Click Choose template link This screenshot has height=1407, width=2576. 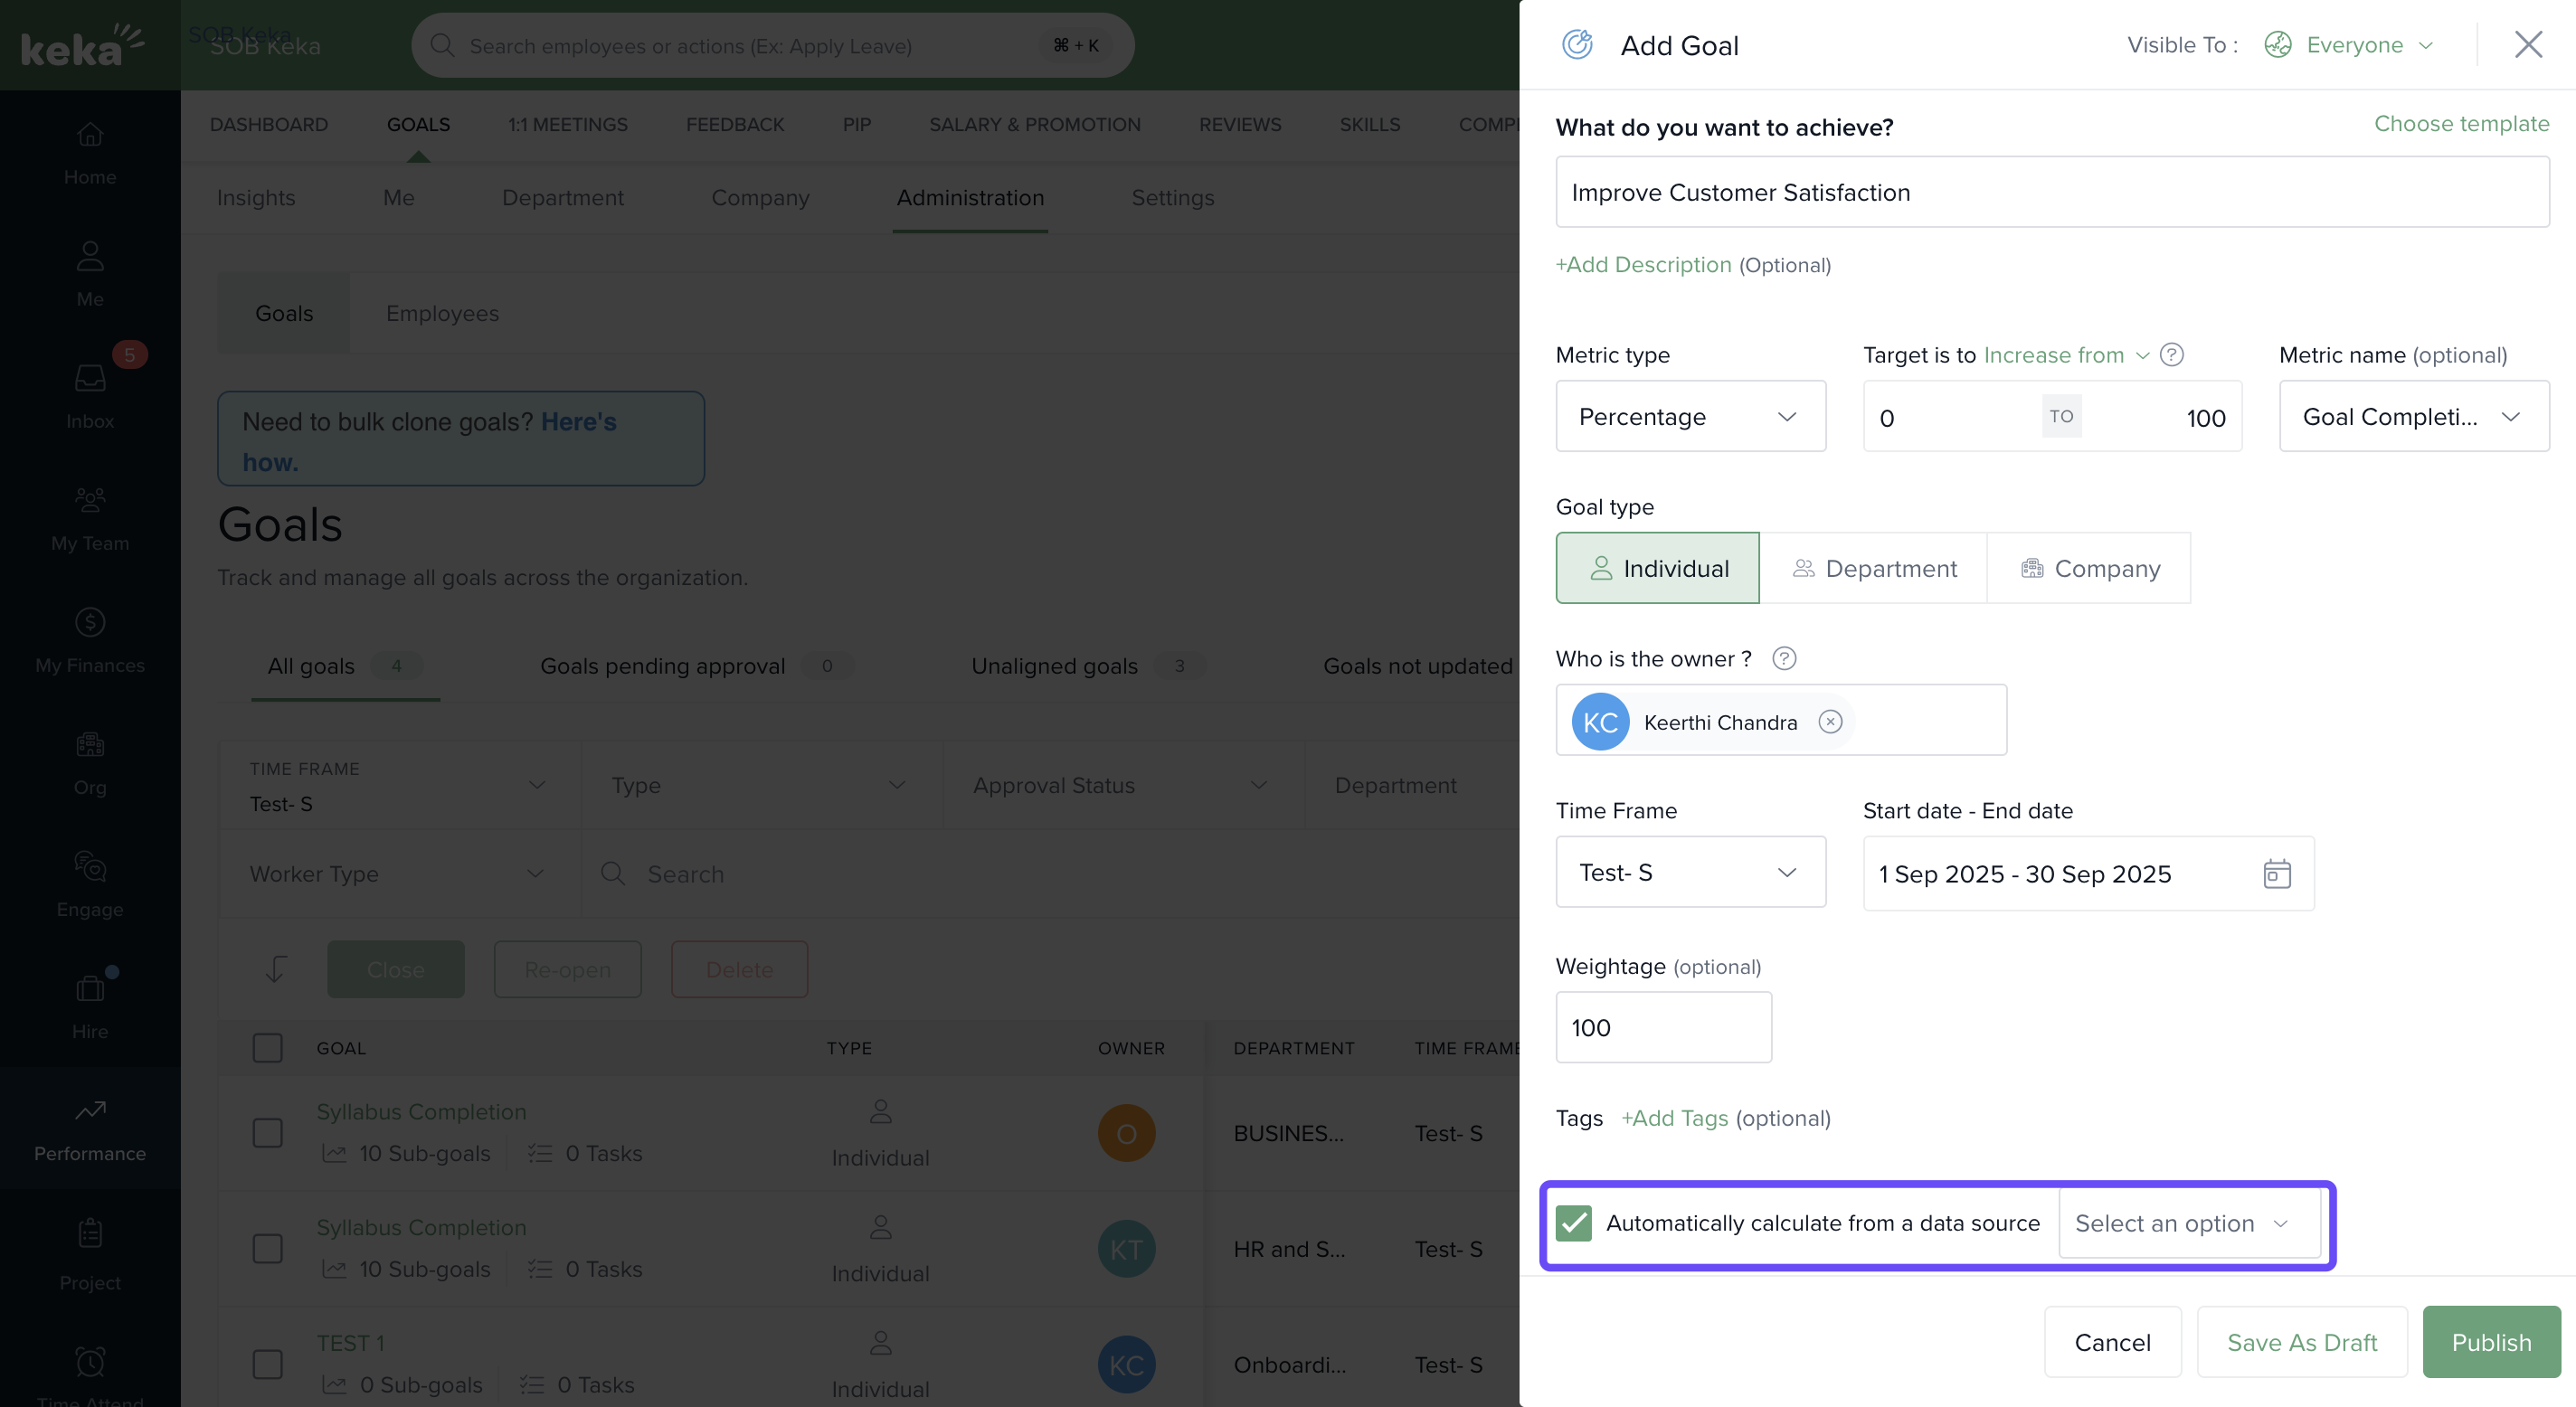(x=2461, y=124)
